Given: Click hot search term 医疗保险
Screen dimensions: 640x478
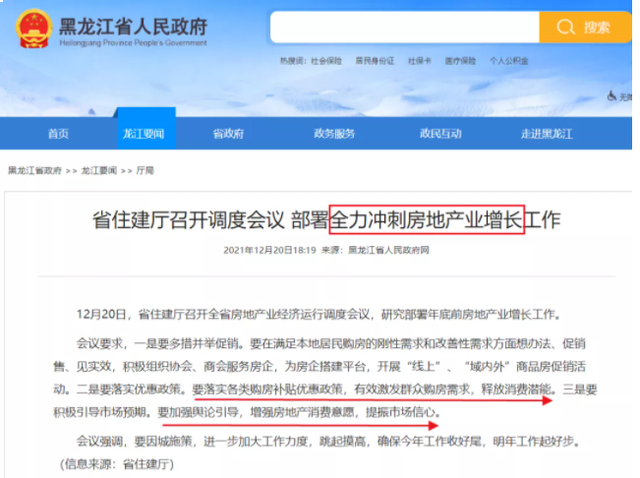Looking at the screenshot, I should coord(460,61).
